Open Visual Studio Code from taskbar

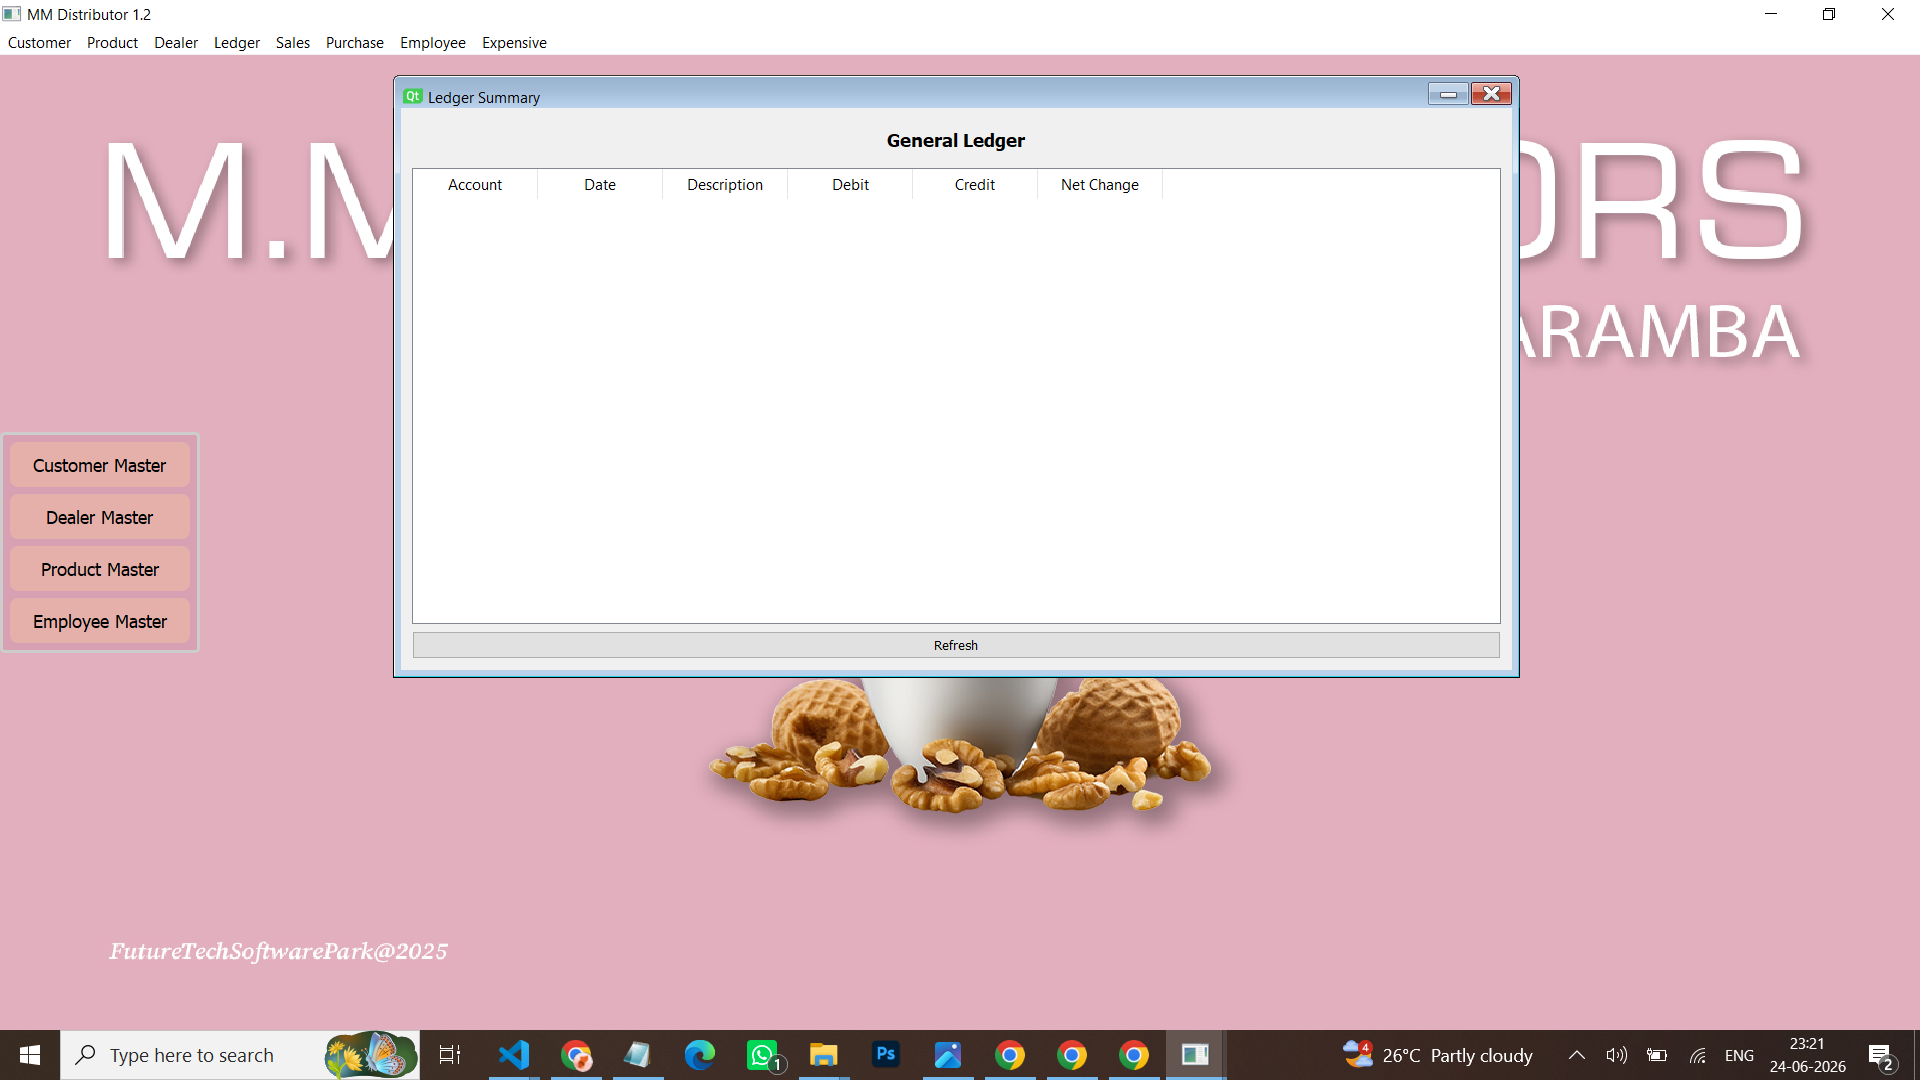(x=513, y=1055)
